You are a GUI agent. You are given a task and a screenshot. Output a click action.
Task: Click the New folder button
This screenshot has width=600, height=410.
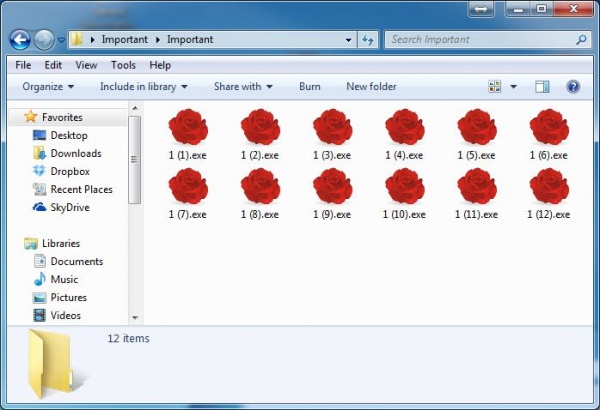371,87
